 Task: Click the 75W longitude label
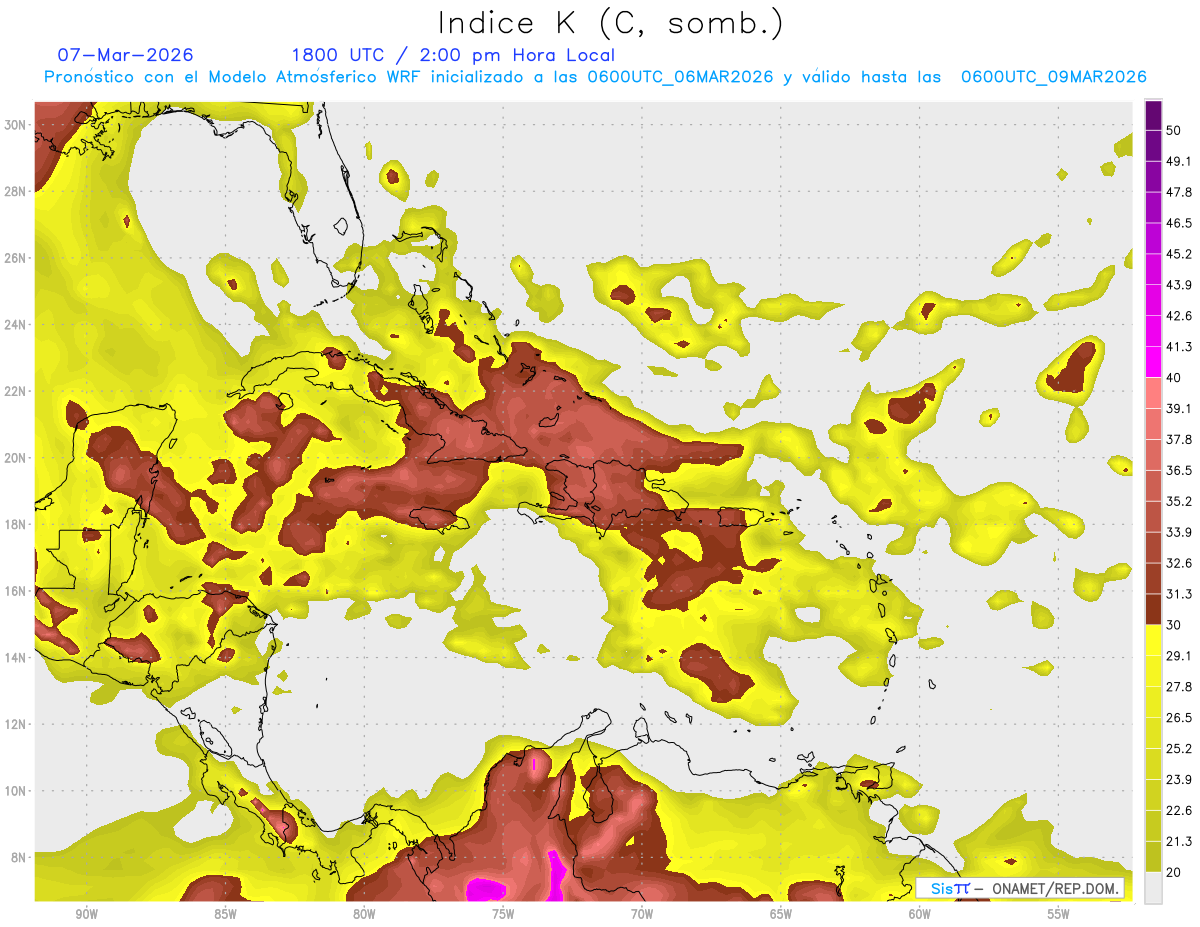(x=503, y=914)
